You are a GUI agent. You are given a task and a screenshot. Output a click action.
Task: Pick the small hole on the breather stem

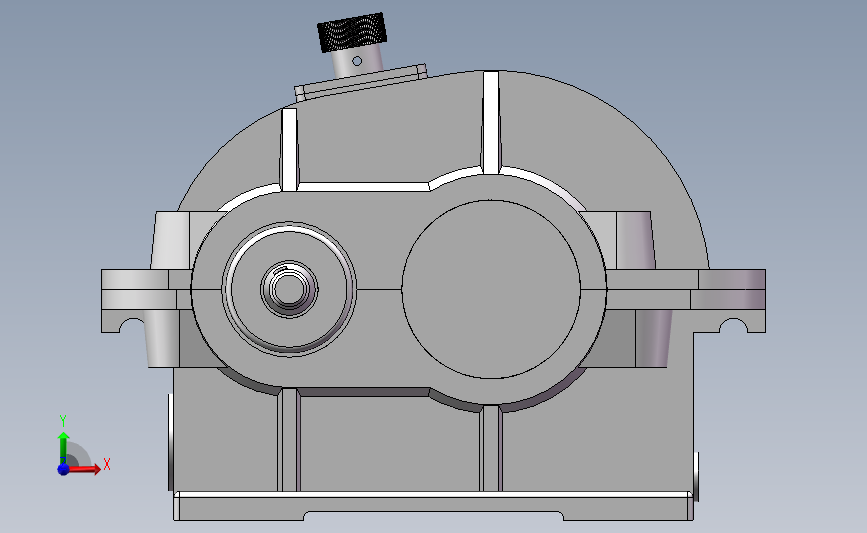pos(357,61)
